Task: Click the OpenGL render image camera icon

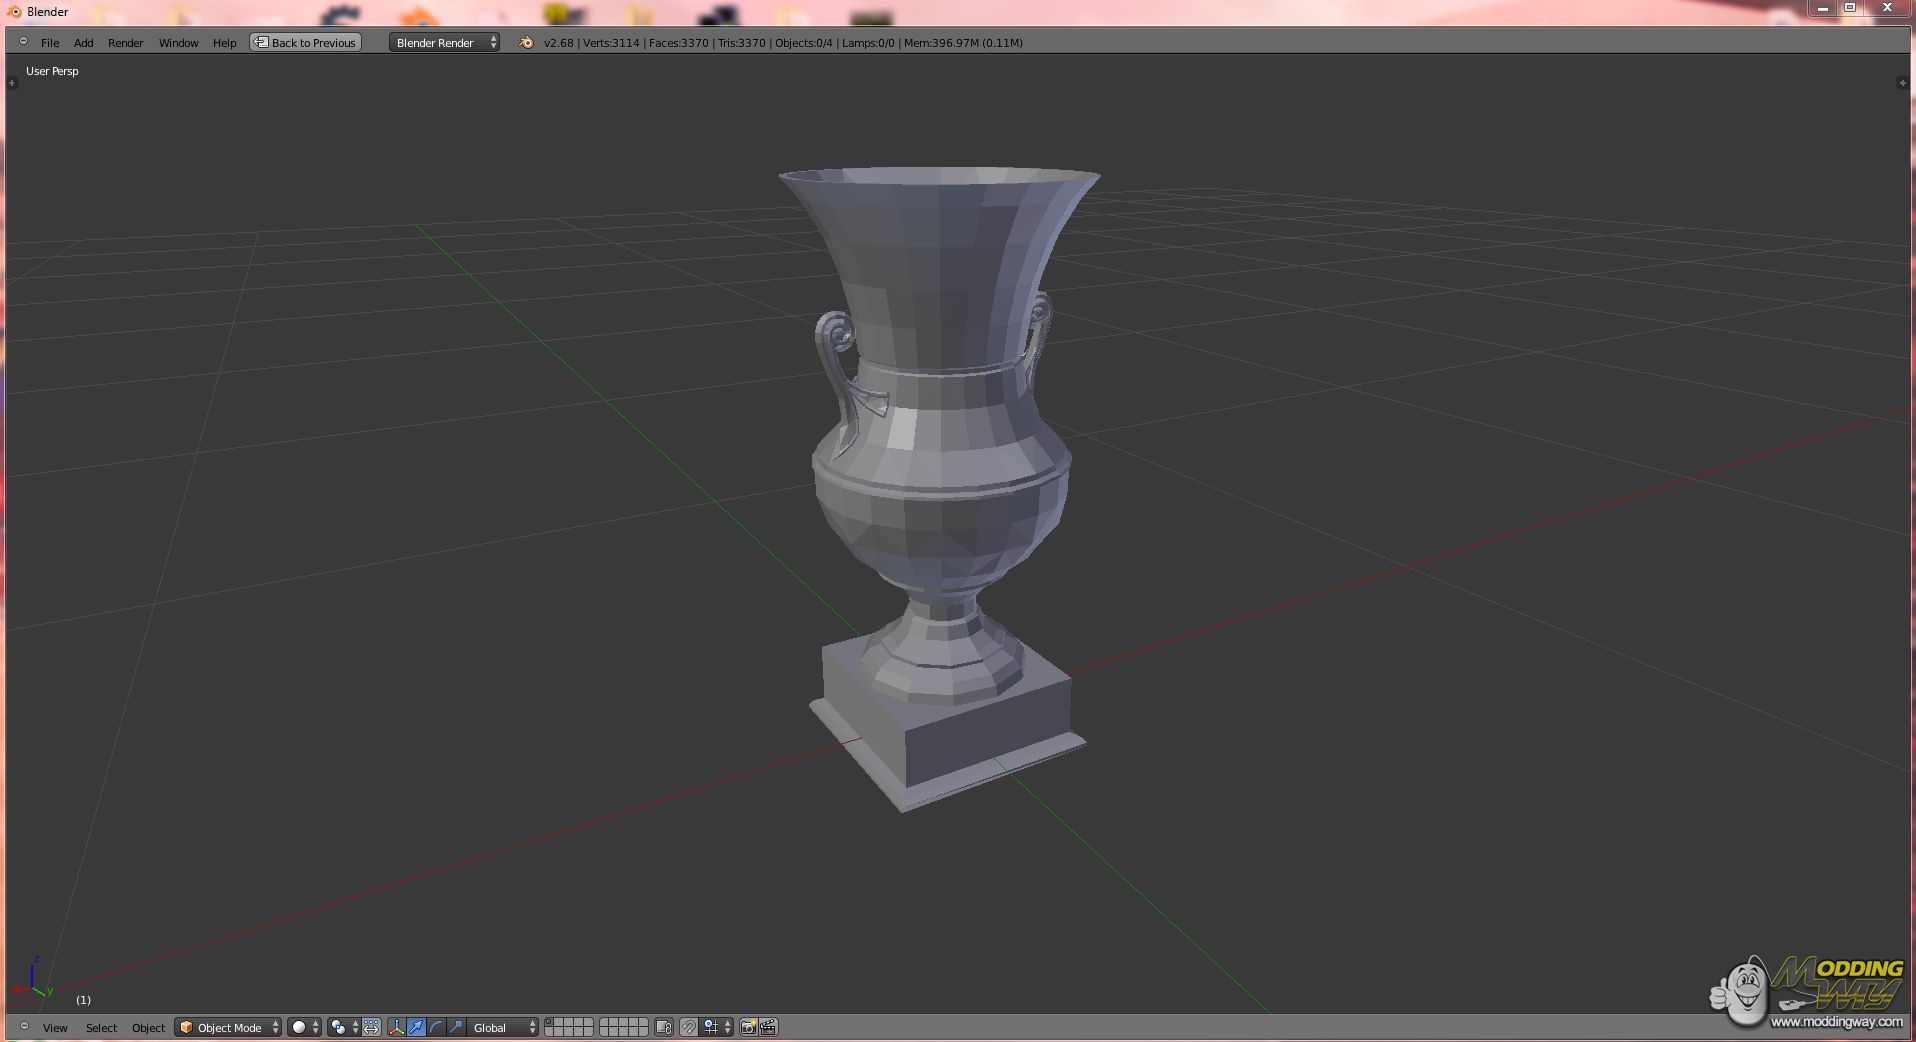Action: (x=748, y=1027)
